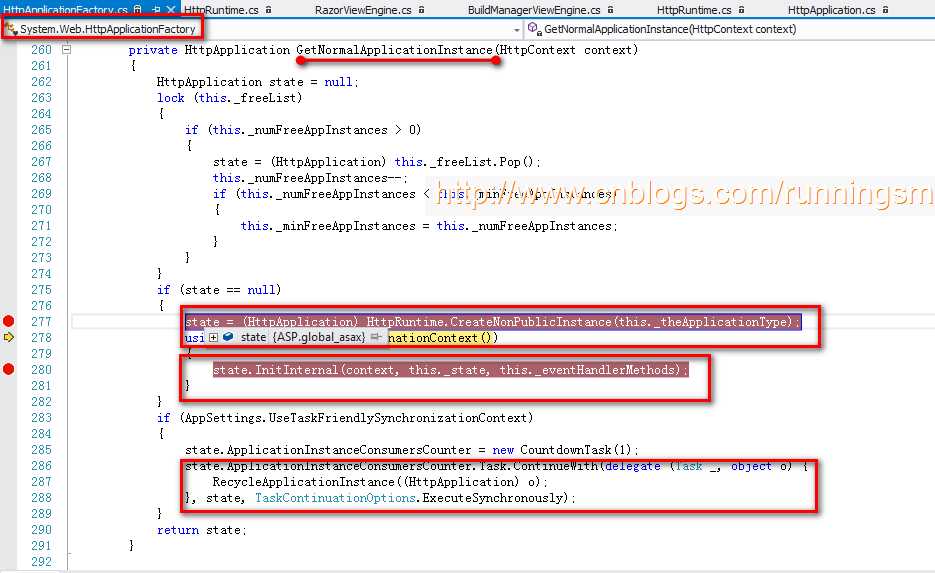The image size is (935, 573).
Task: Click lock icon on BuildManagerViewEngine.cs tab
Action: tap(611, 10)
